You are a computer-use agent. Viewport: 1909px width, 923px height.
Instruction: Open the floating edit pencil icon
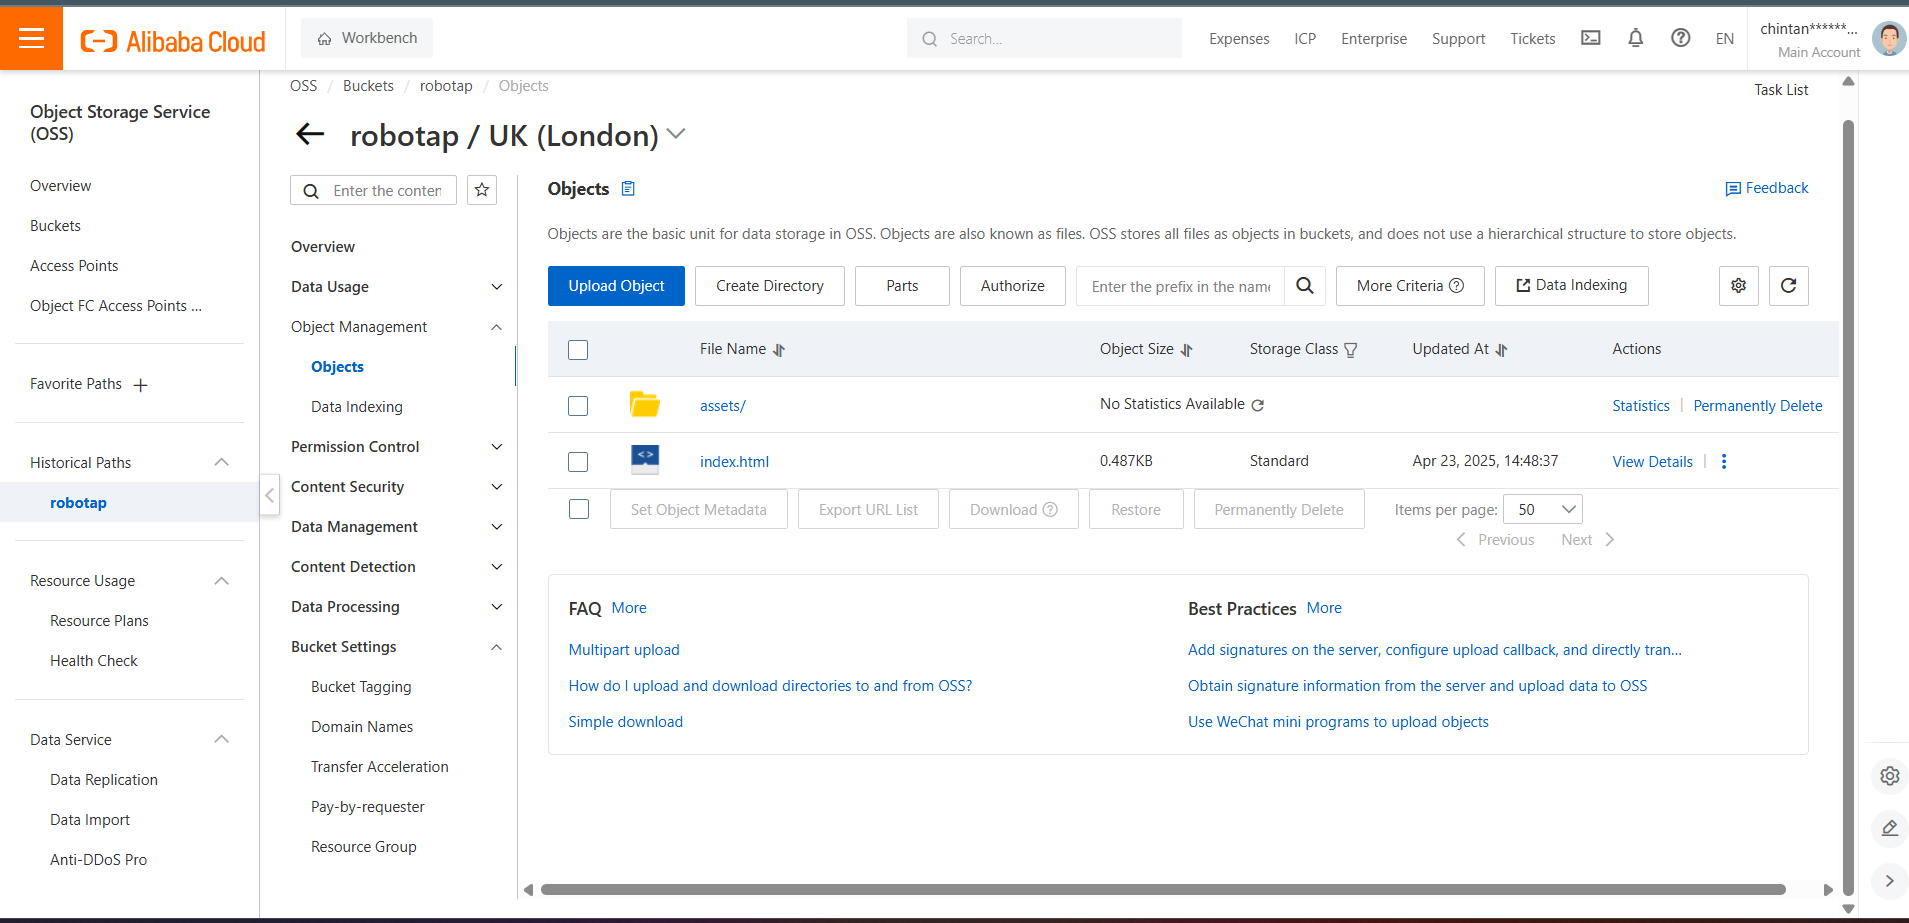(x=1889, y=828)
